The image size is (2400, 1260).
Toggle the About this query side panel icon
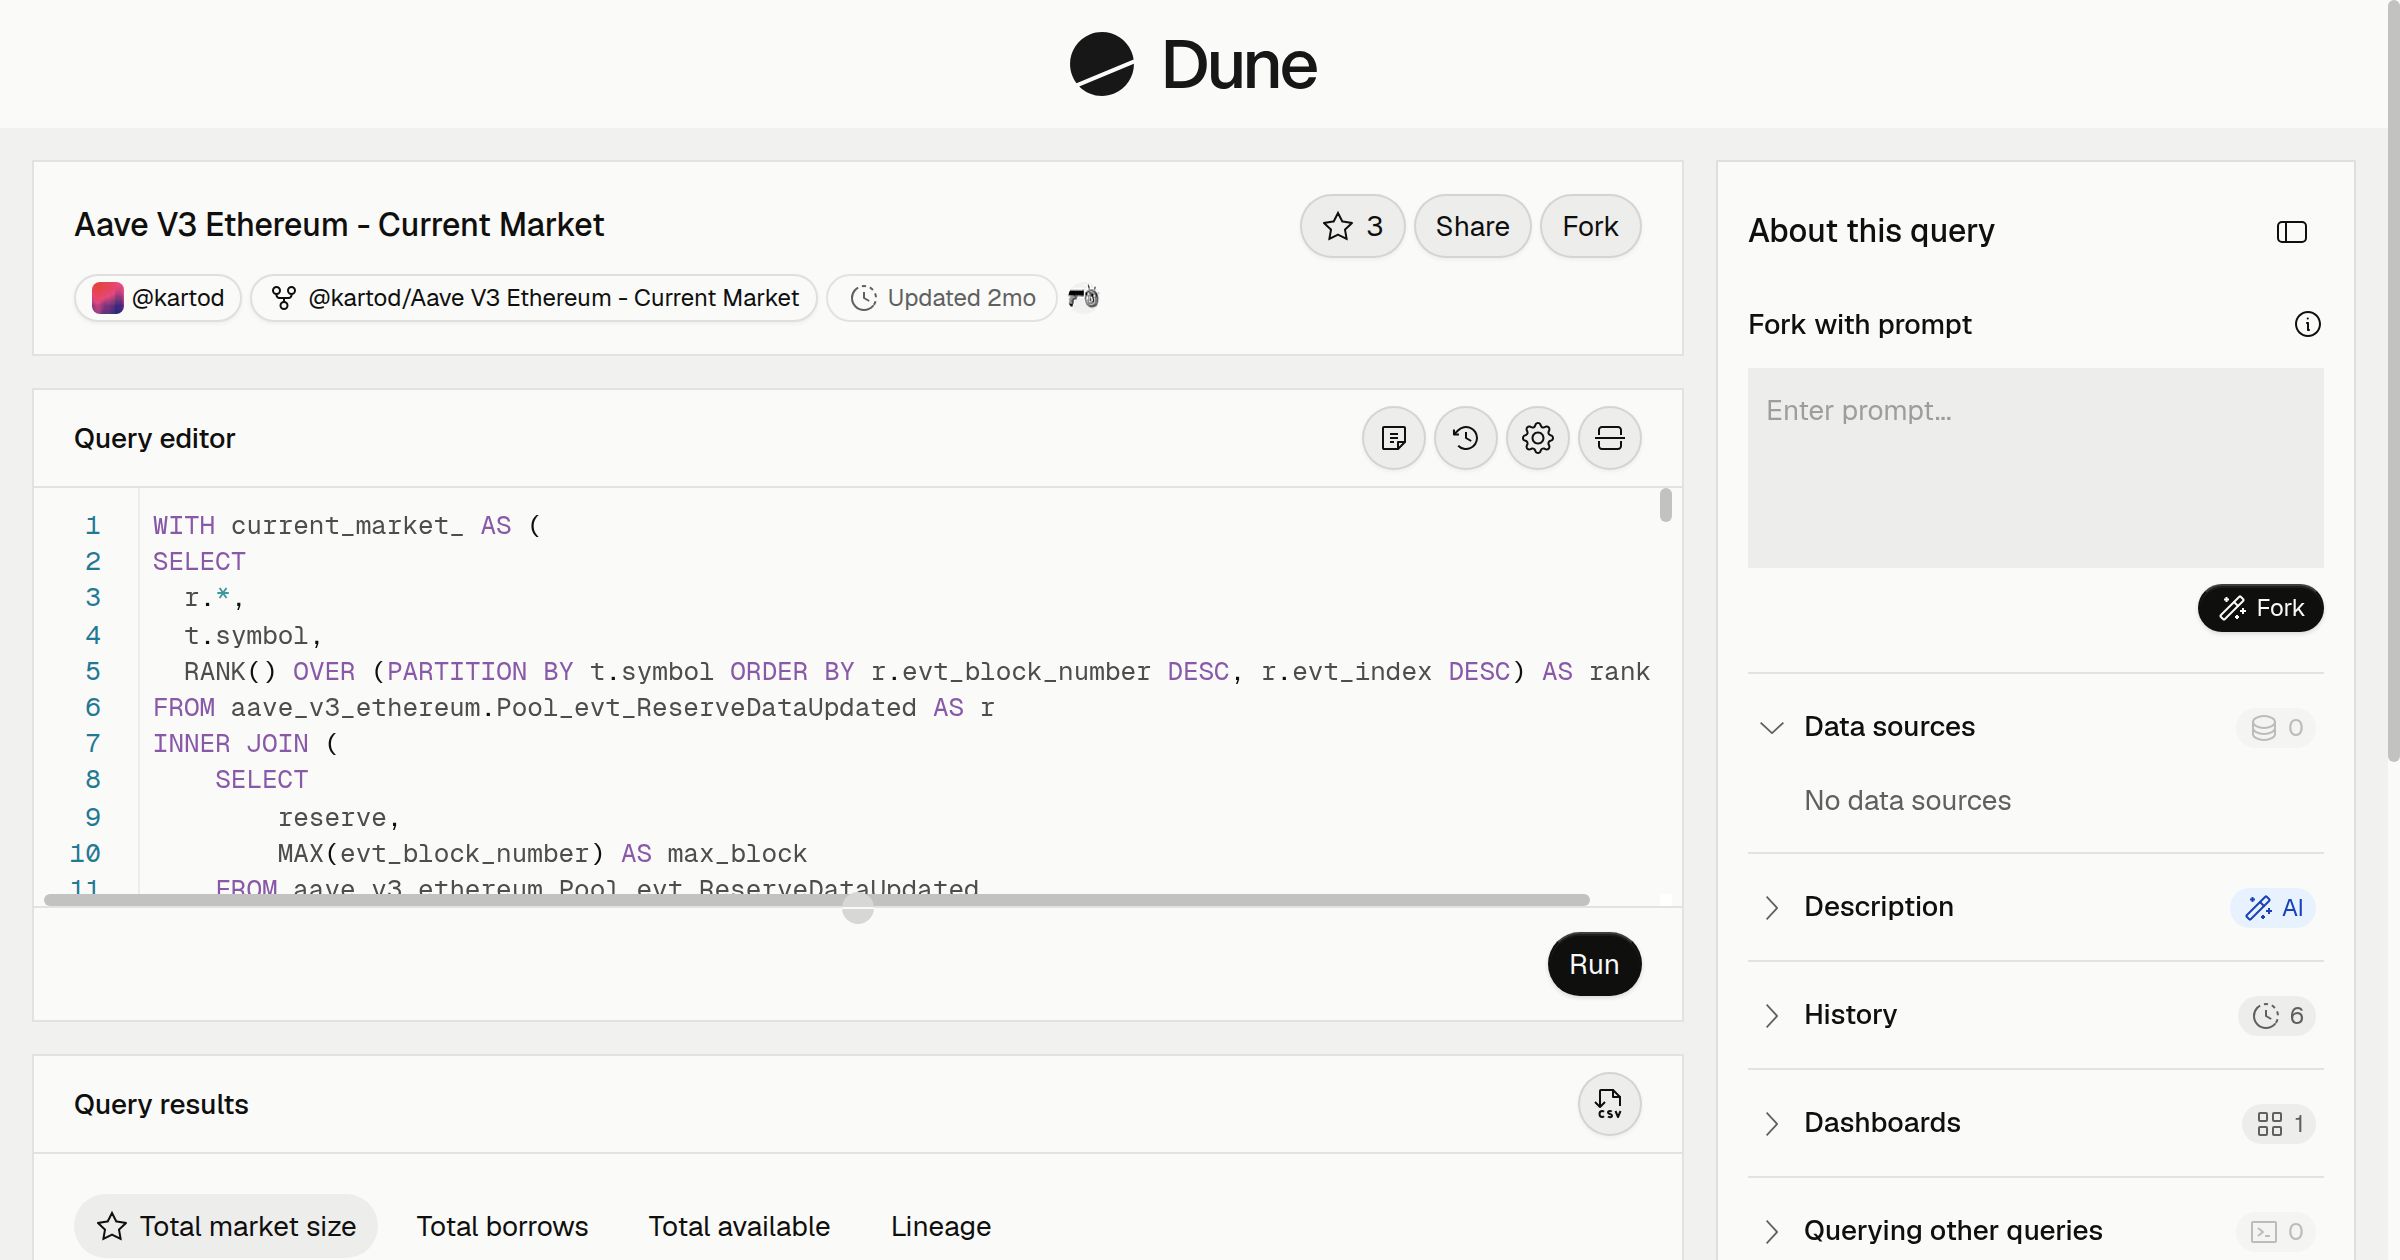tap(2292, 232)
